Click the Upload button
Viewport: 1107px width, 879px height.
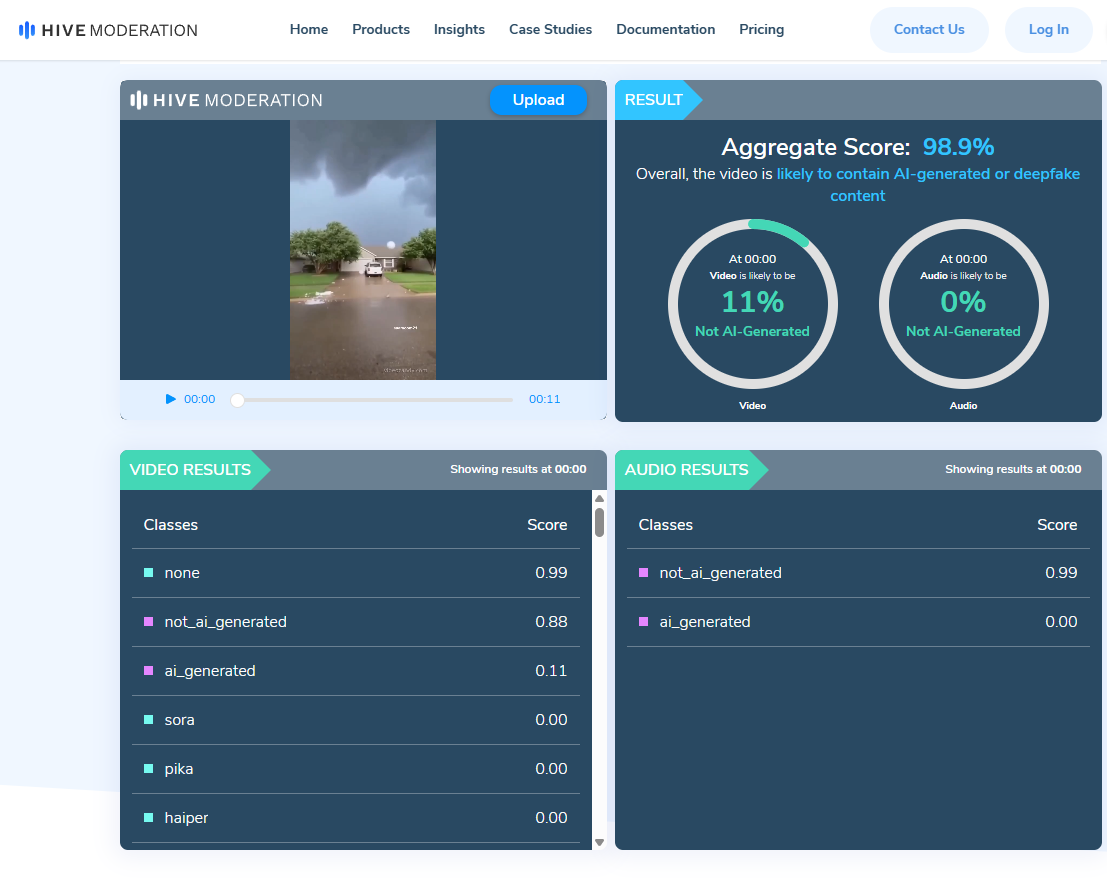538,100
